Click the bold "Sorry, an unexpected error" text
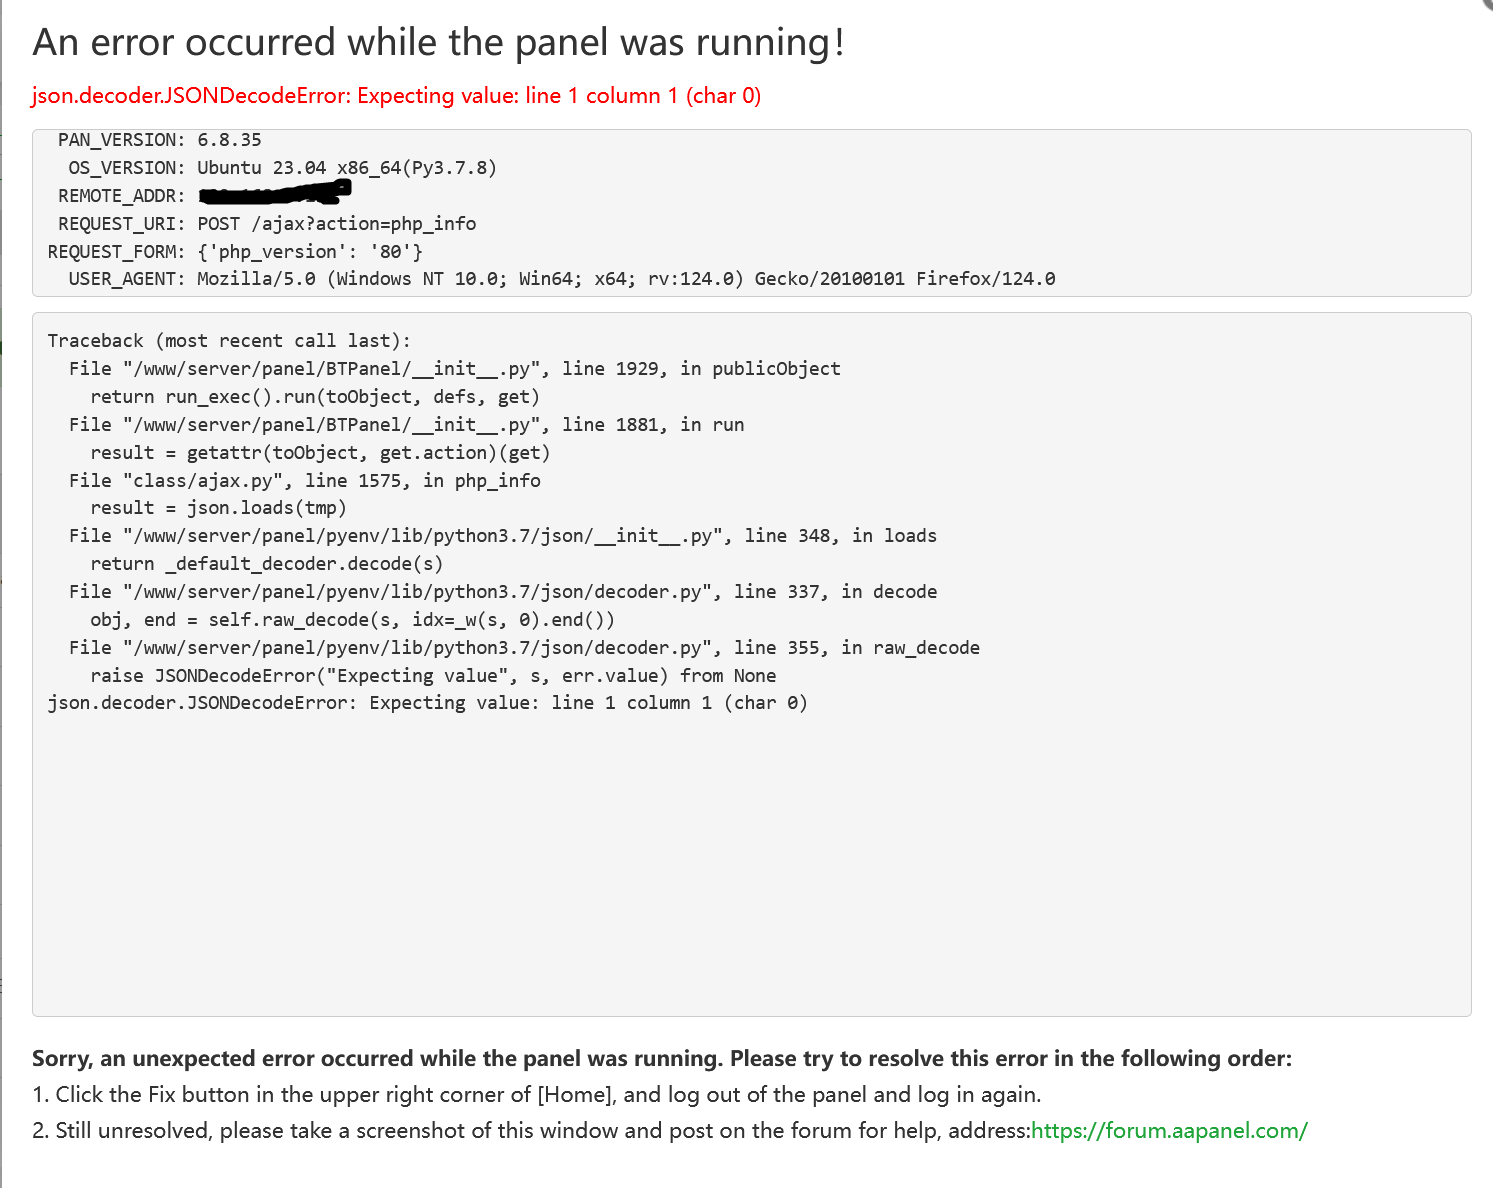 661,1059
